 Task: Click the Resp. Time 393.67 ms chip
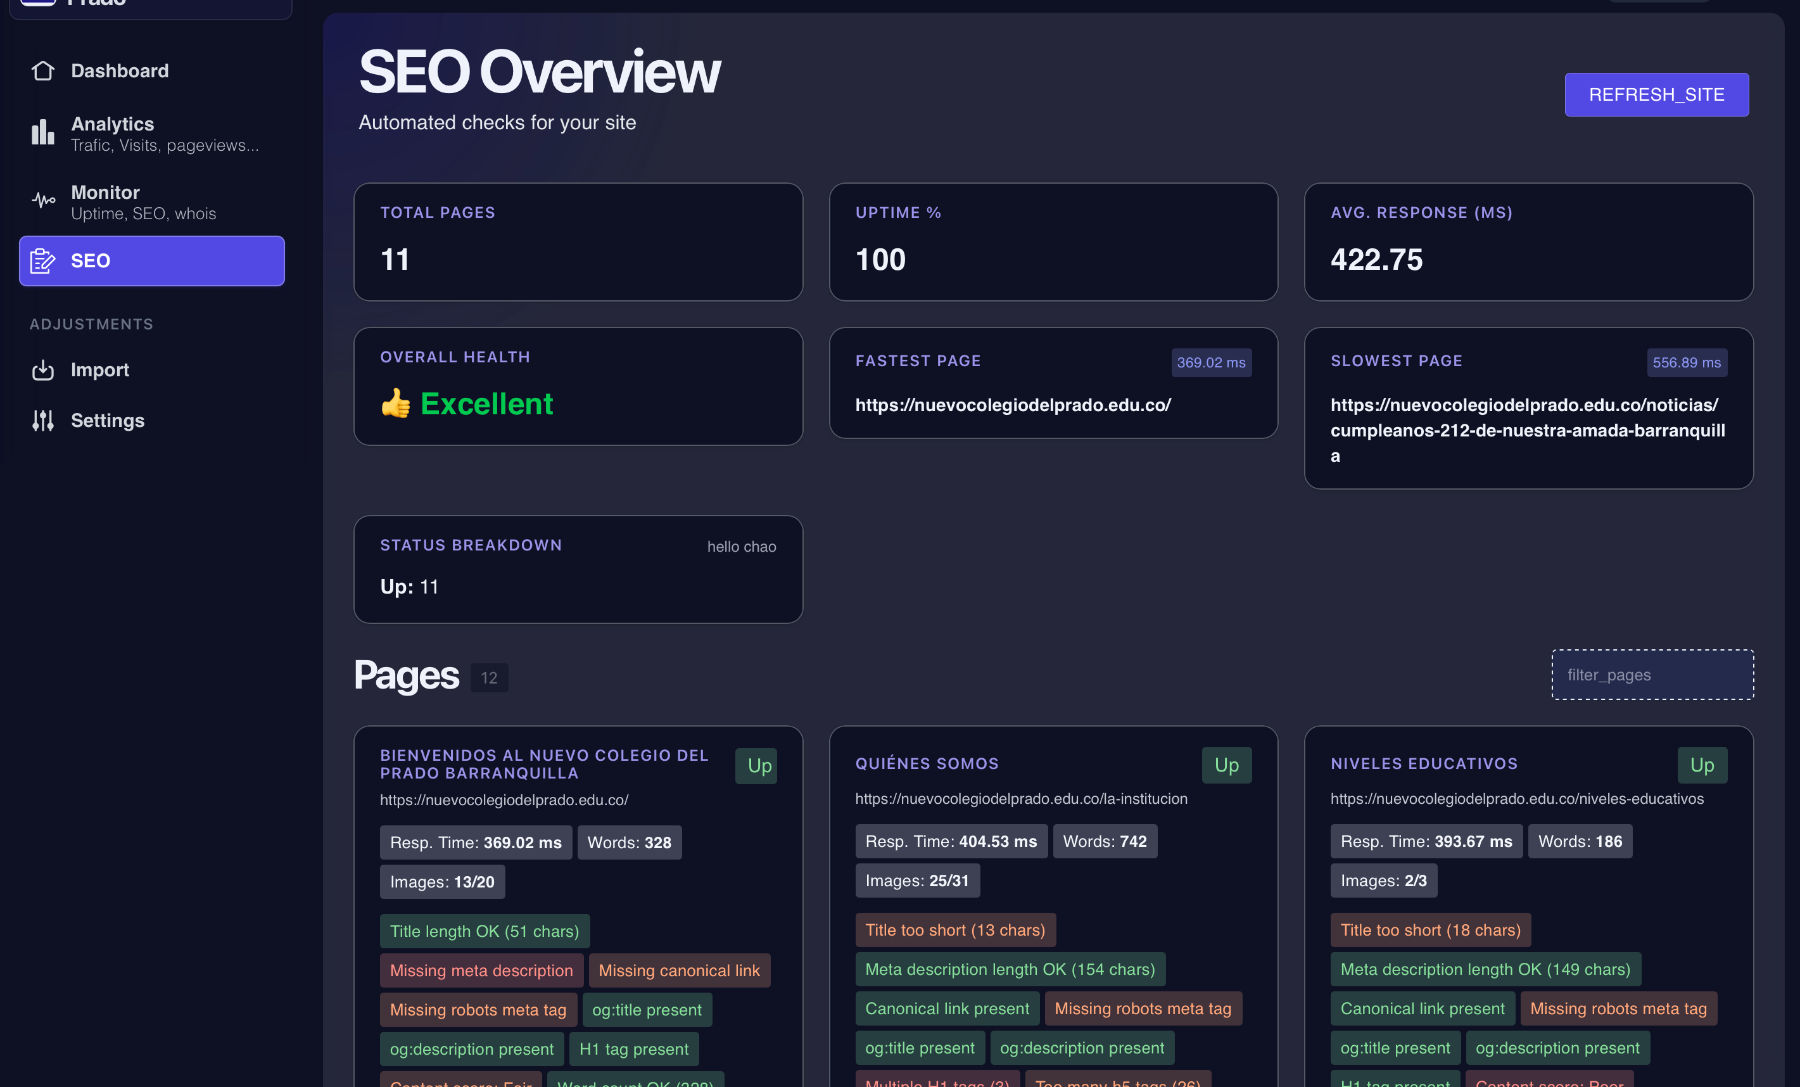pyautogui.click(x=1426, y=842)
